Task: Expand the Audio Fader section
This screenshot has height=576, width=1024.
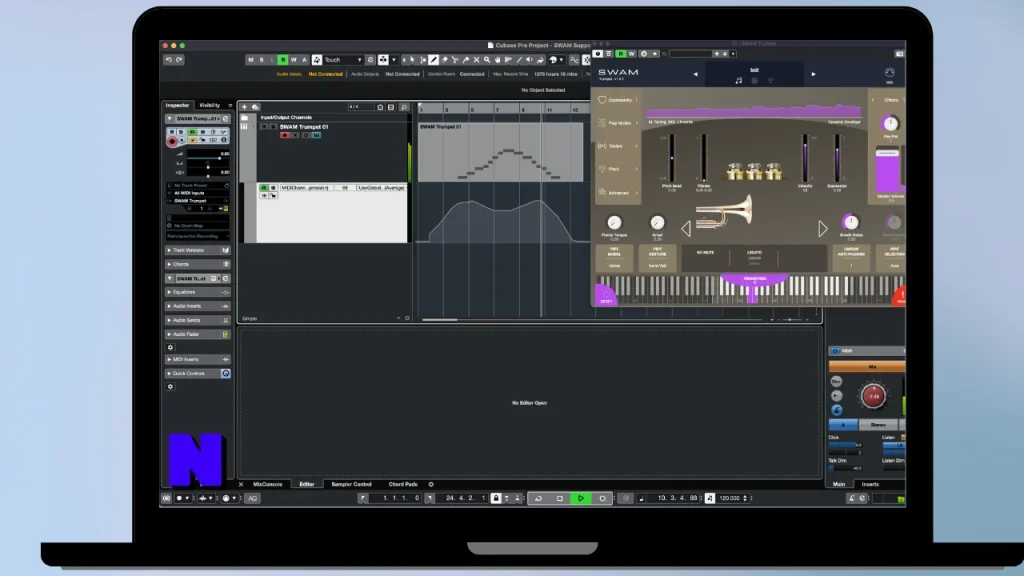Action: (x=198, y=334)
